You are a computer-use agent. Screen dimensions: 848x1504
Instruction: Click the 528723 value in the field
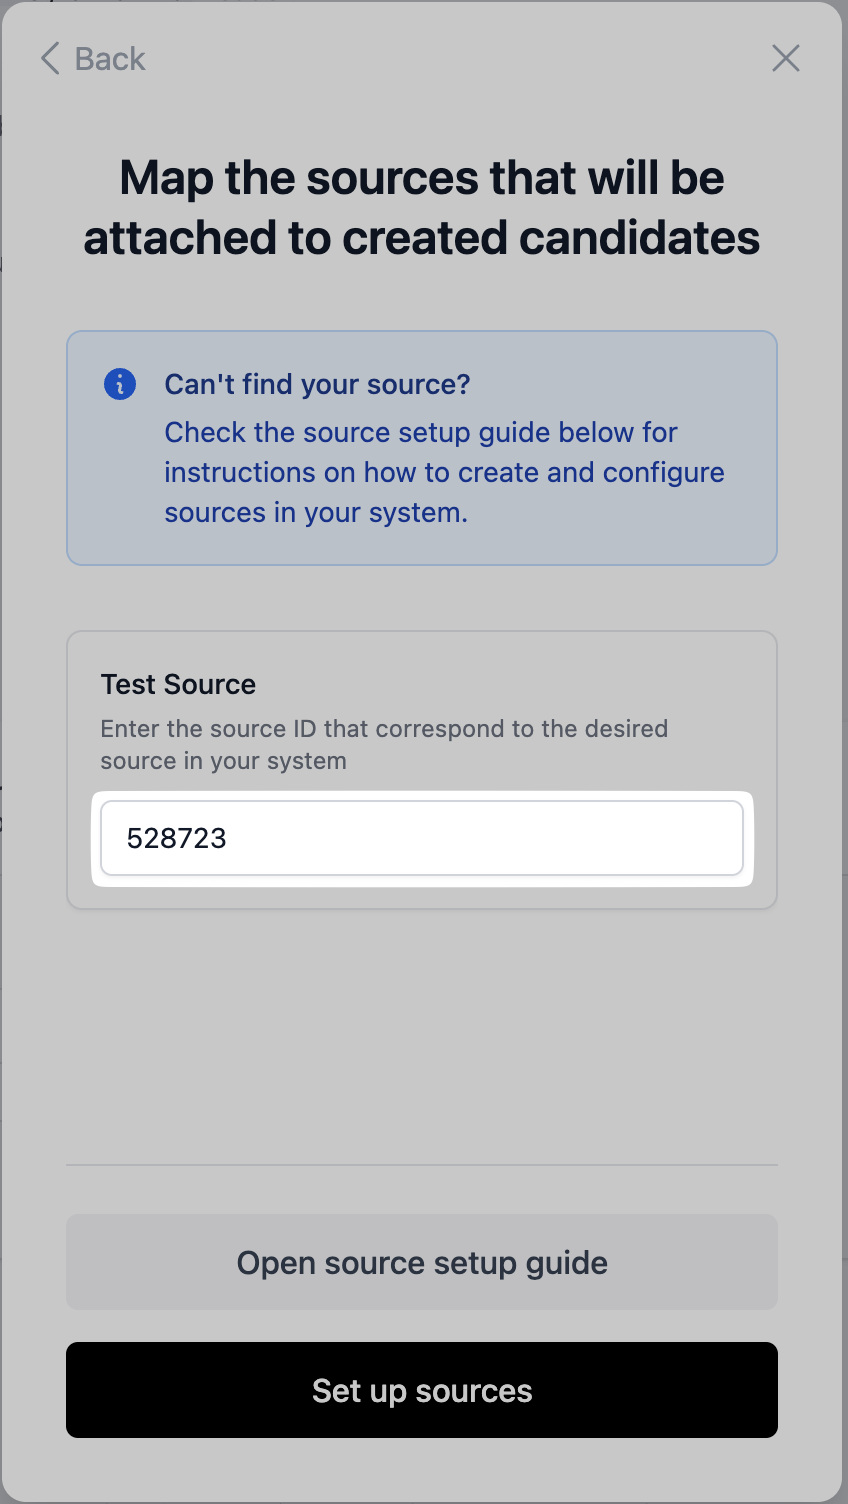[x=177, y=838]
